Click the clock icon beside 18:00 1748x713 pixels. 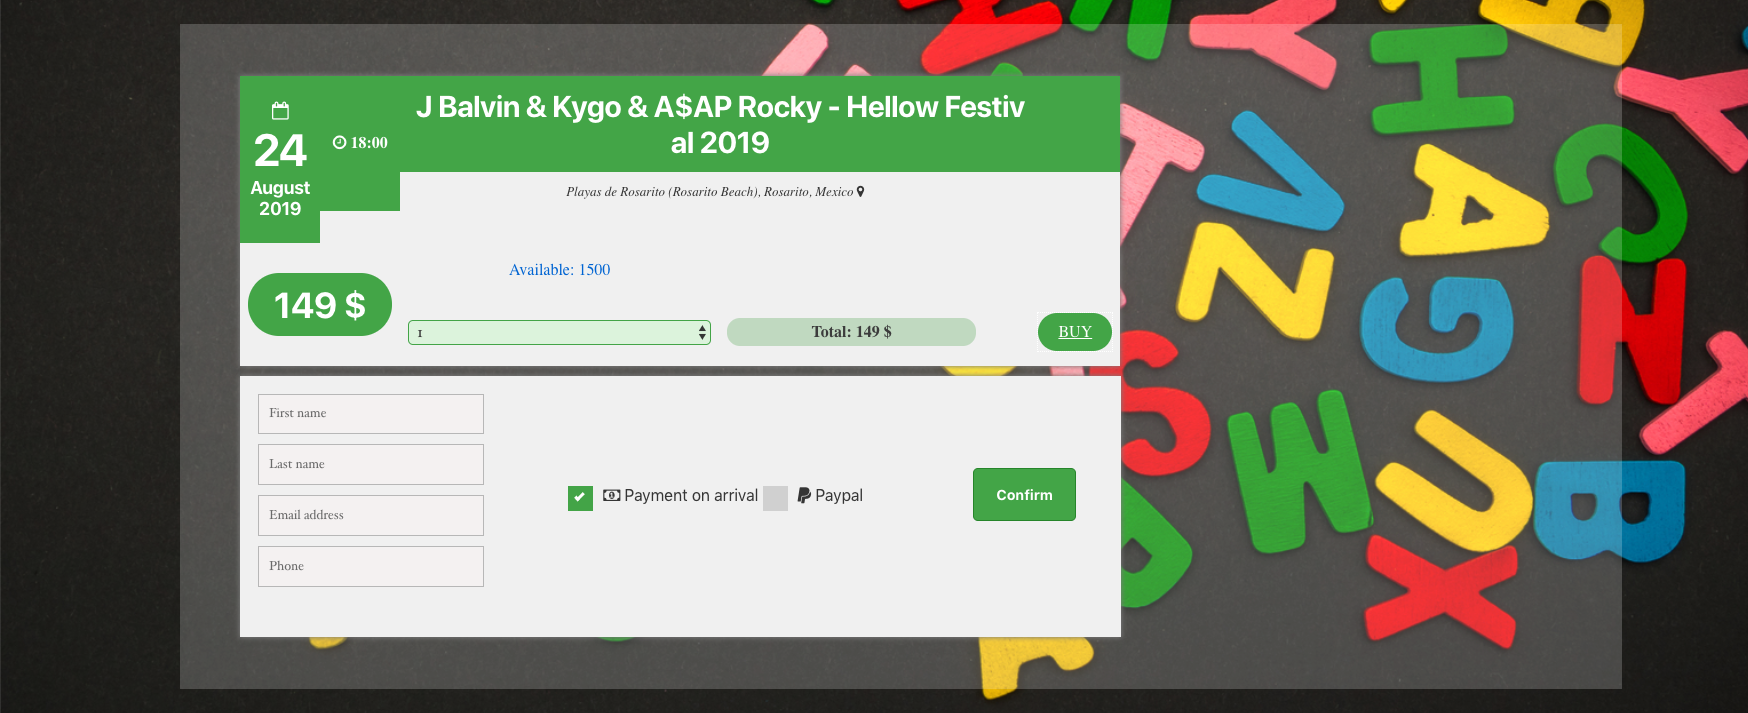point(339,143)
